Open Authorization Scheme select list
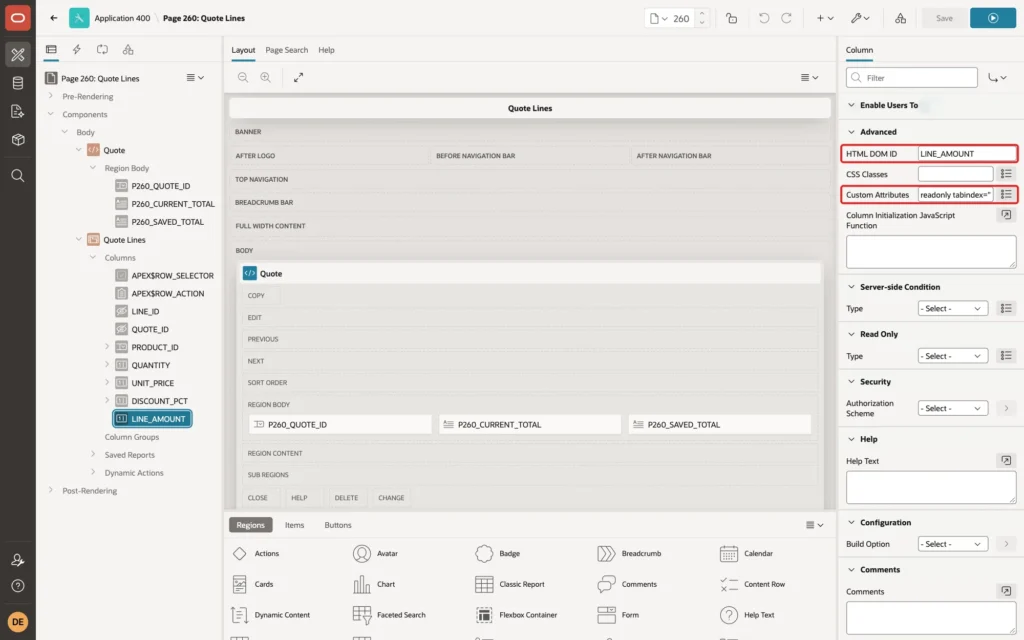The height and width of the screenshot is (640, 1024). tap(952, 408)
